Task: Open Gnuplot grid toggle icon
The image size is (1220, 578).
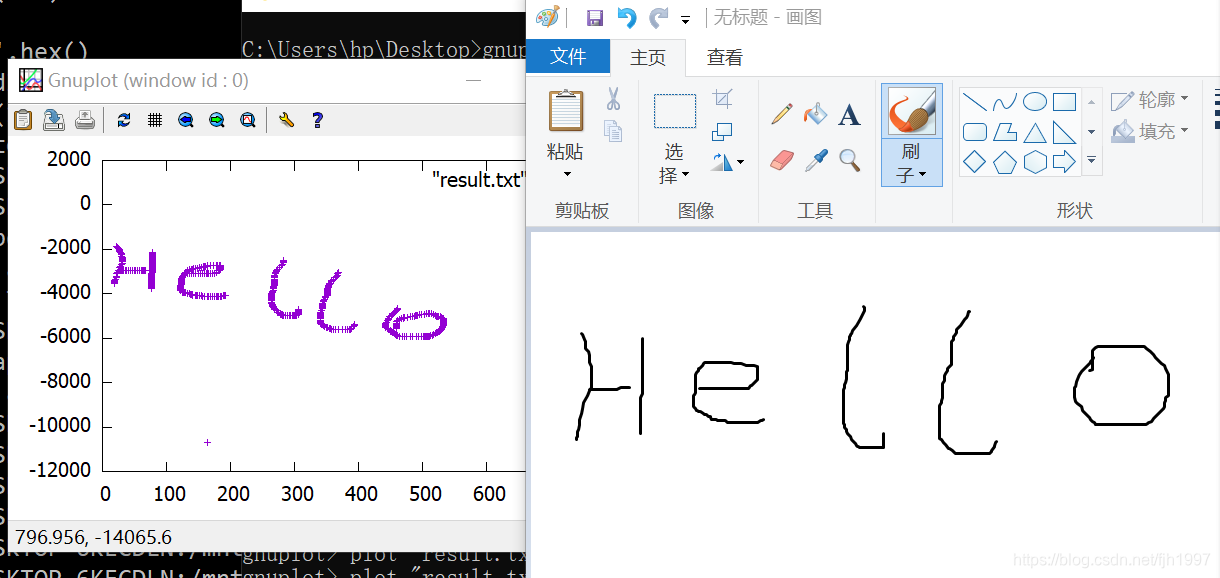Action: (155, 120)
